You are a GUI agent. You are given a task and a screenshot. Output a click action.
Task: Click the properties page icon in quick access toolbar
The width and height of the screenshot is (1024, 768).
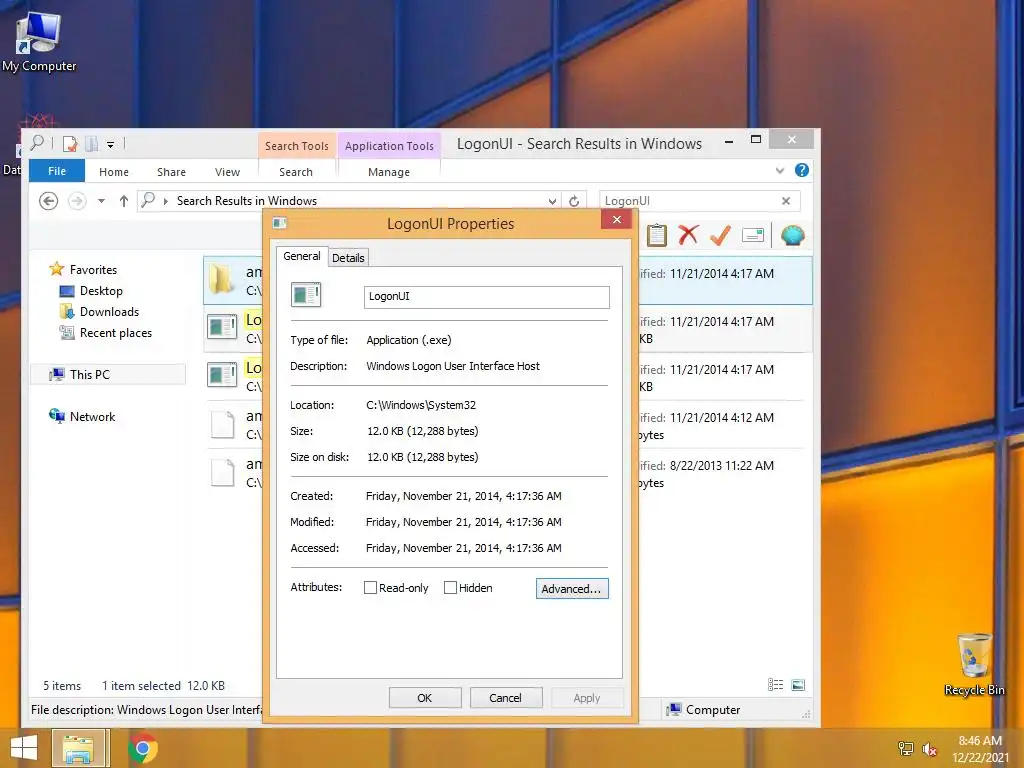[70, 143]
